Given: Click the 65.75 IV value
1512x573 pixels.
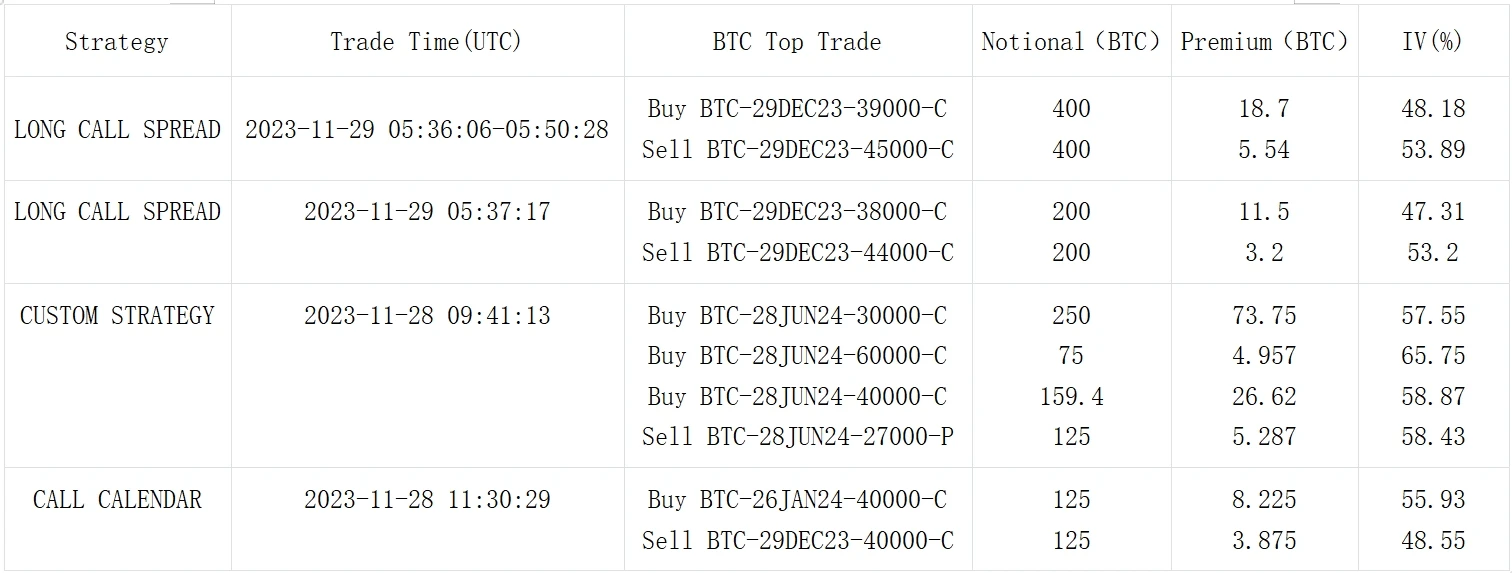Looking at the screenshot, I should point(1433,356).
